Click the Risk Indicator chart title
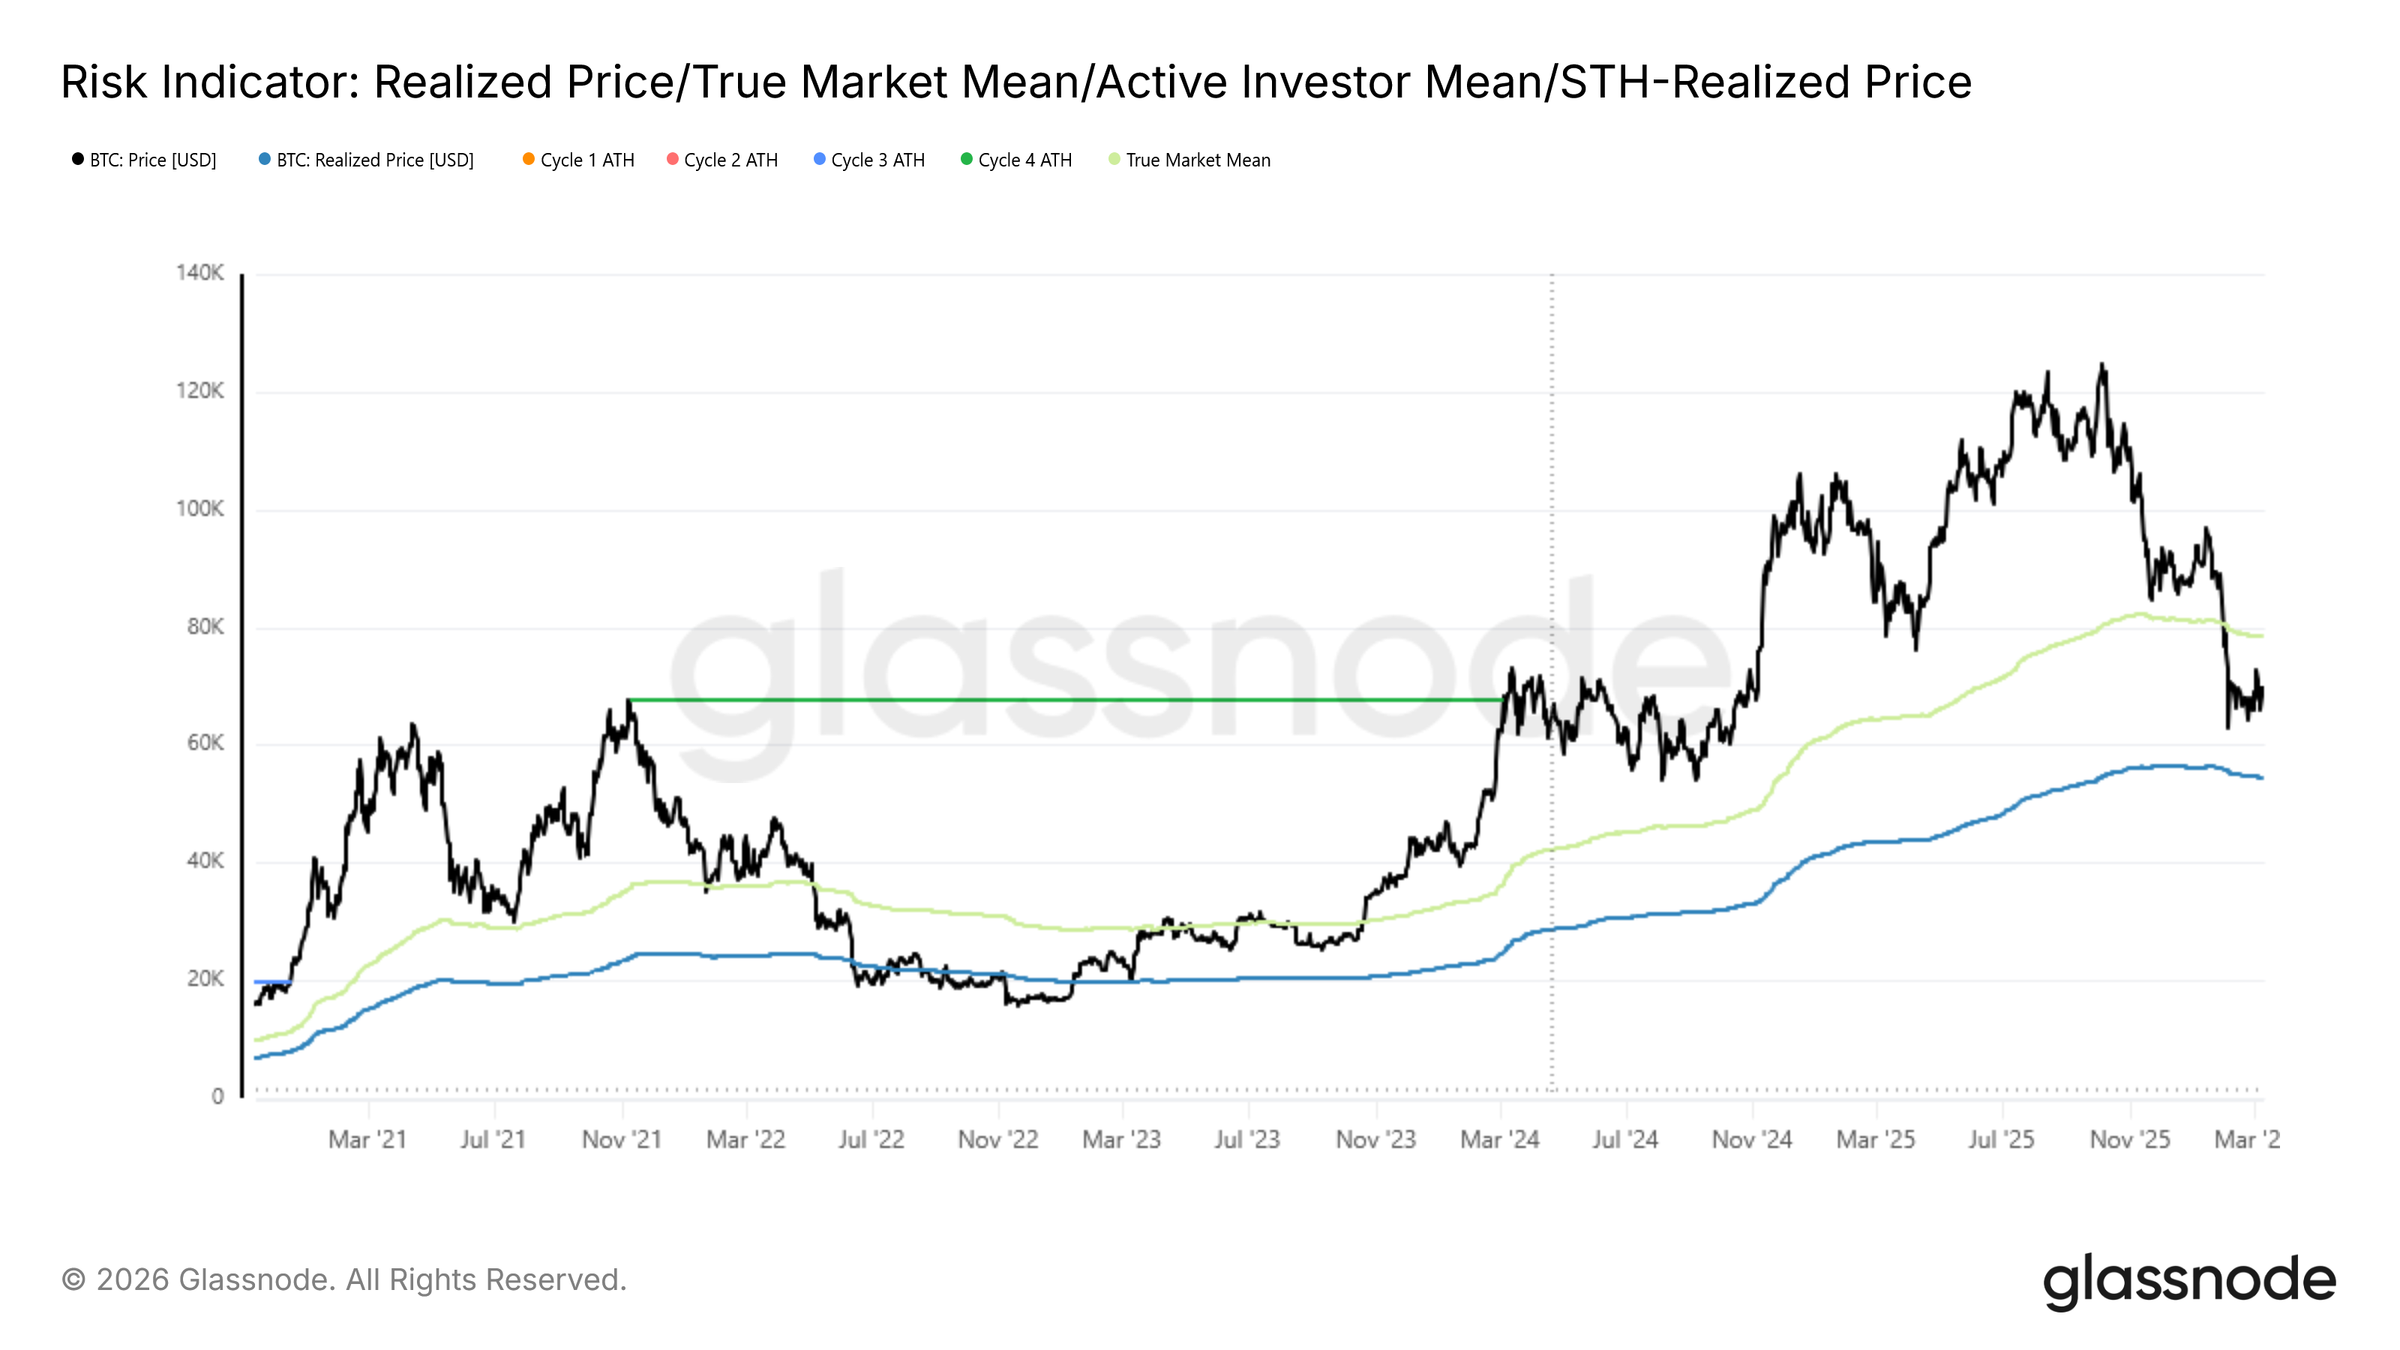The height and width of the screenshot is (1350, 2400). click(x=1015, y=82)
